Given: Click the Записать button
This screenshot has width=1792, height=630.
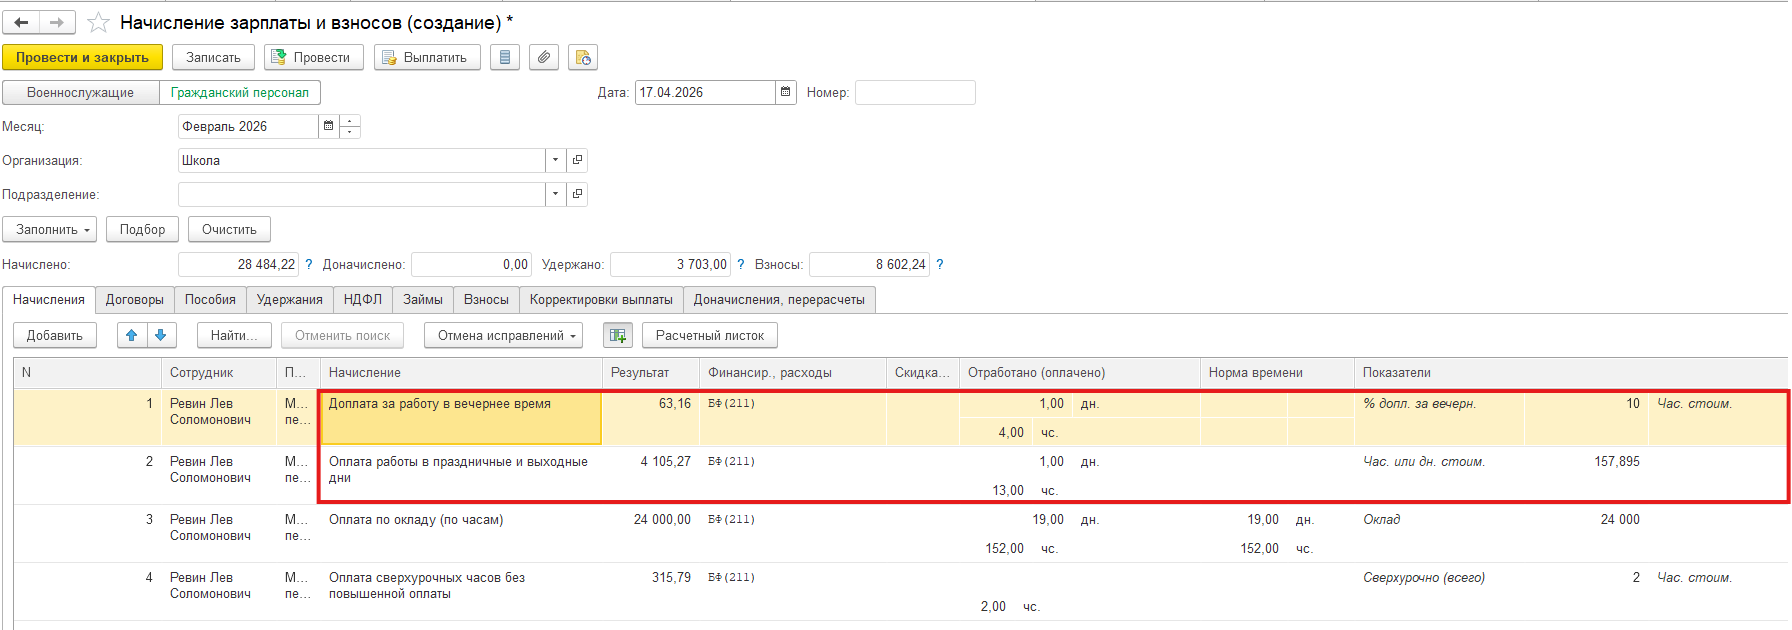Looking at the screenshot, I should click(x=213, y=57).
